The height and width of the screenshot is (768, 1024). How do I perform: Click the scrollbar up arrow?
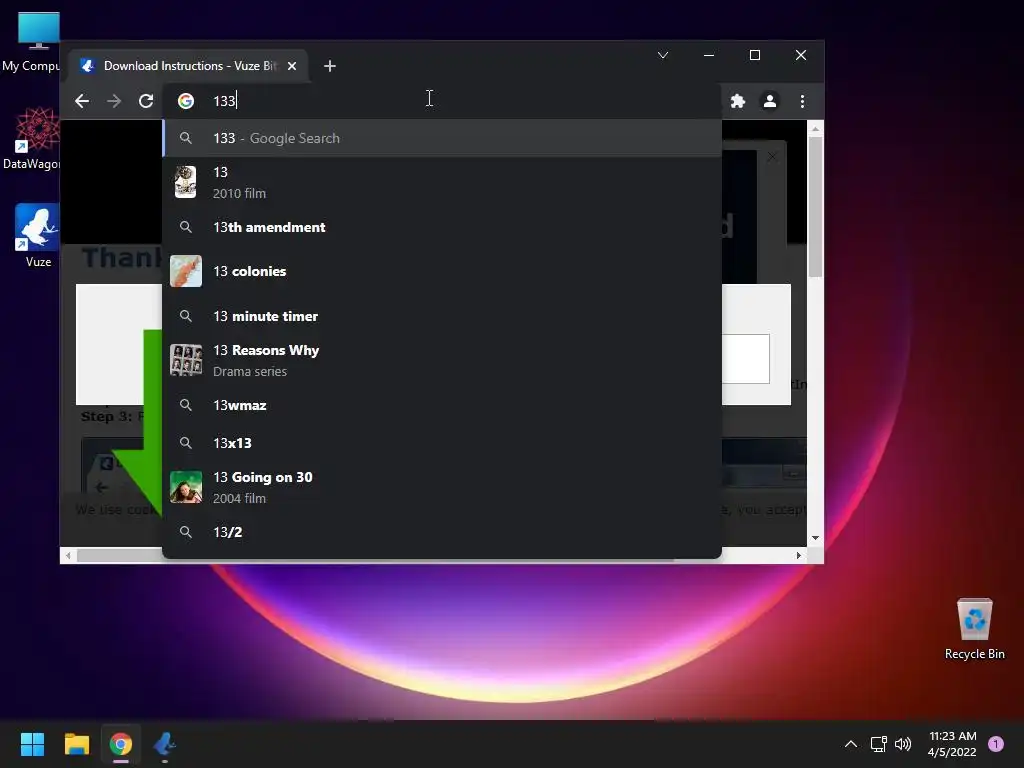click(x=815, y=129)
